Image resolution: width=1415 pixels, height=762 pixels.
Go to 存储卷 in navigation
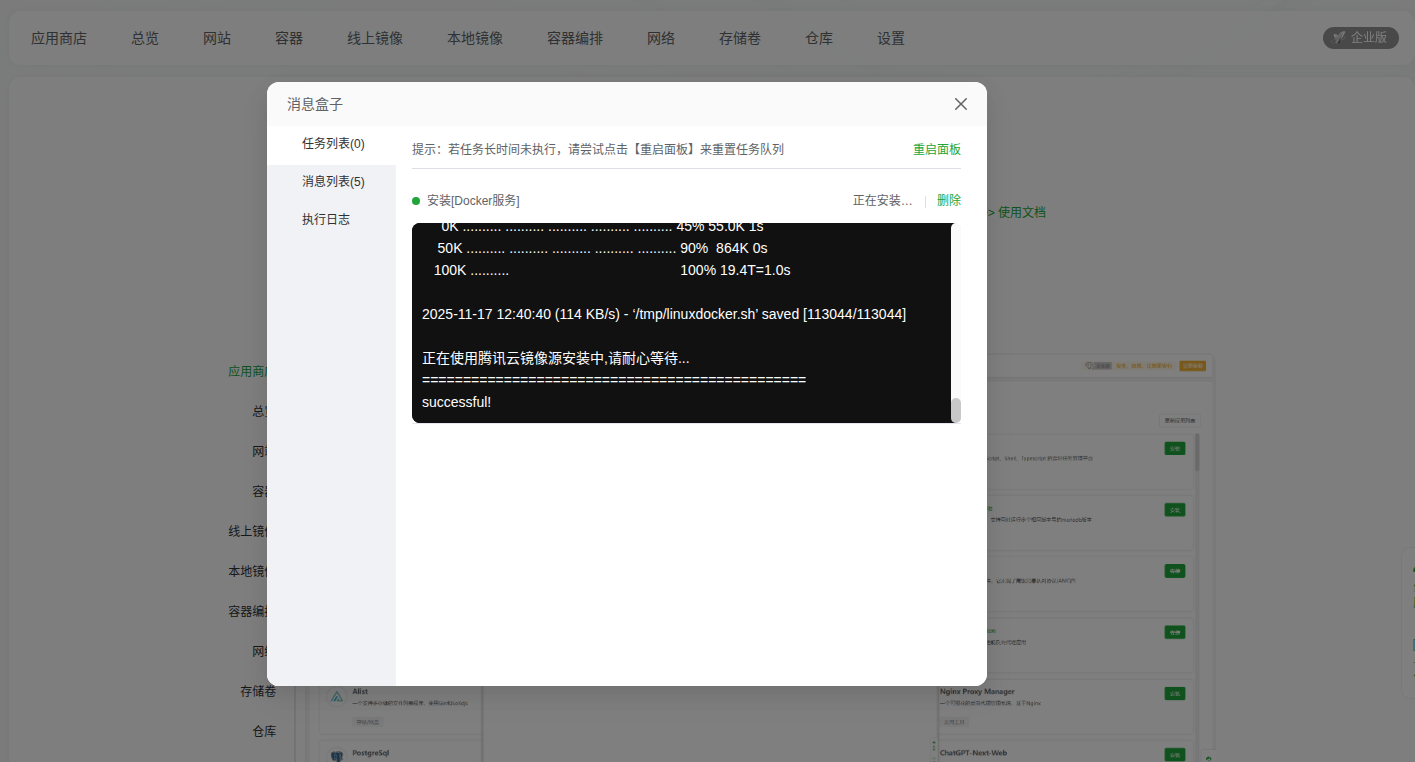pyautogui.click(x=740, y=39)
